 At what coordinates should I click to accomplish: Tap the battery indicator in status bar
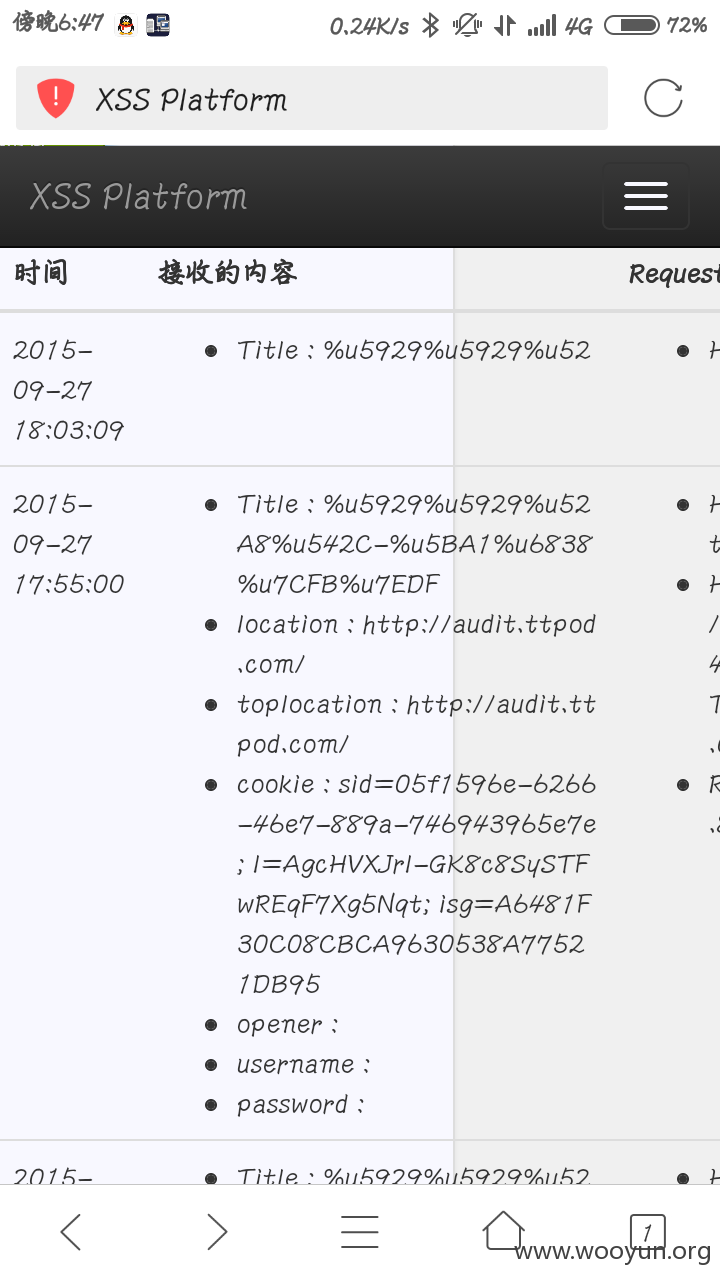[x=632, y=25]
